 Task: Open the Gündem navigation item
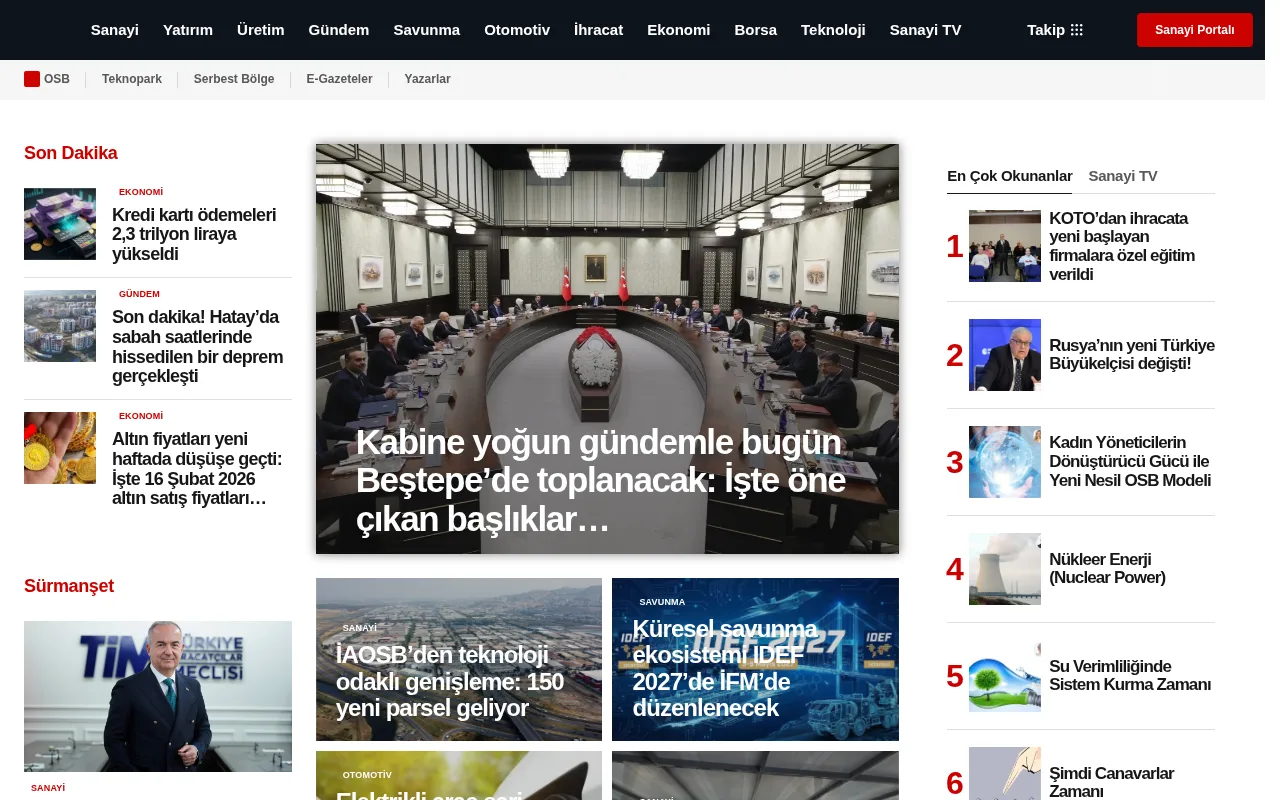point(338,30)
